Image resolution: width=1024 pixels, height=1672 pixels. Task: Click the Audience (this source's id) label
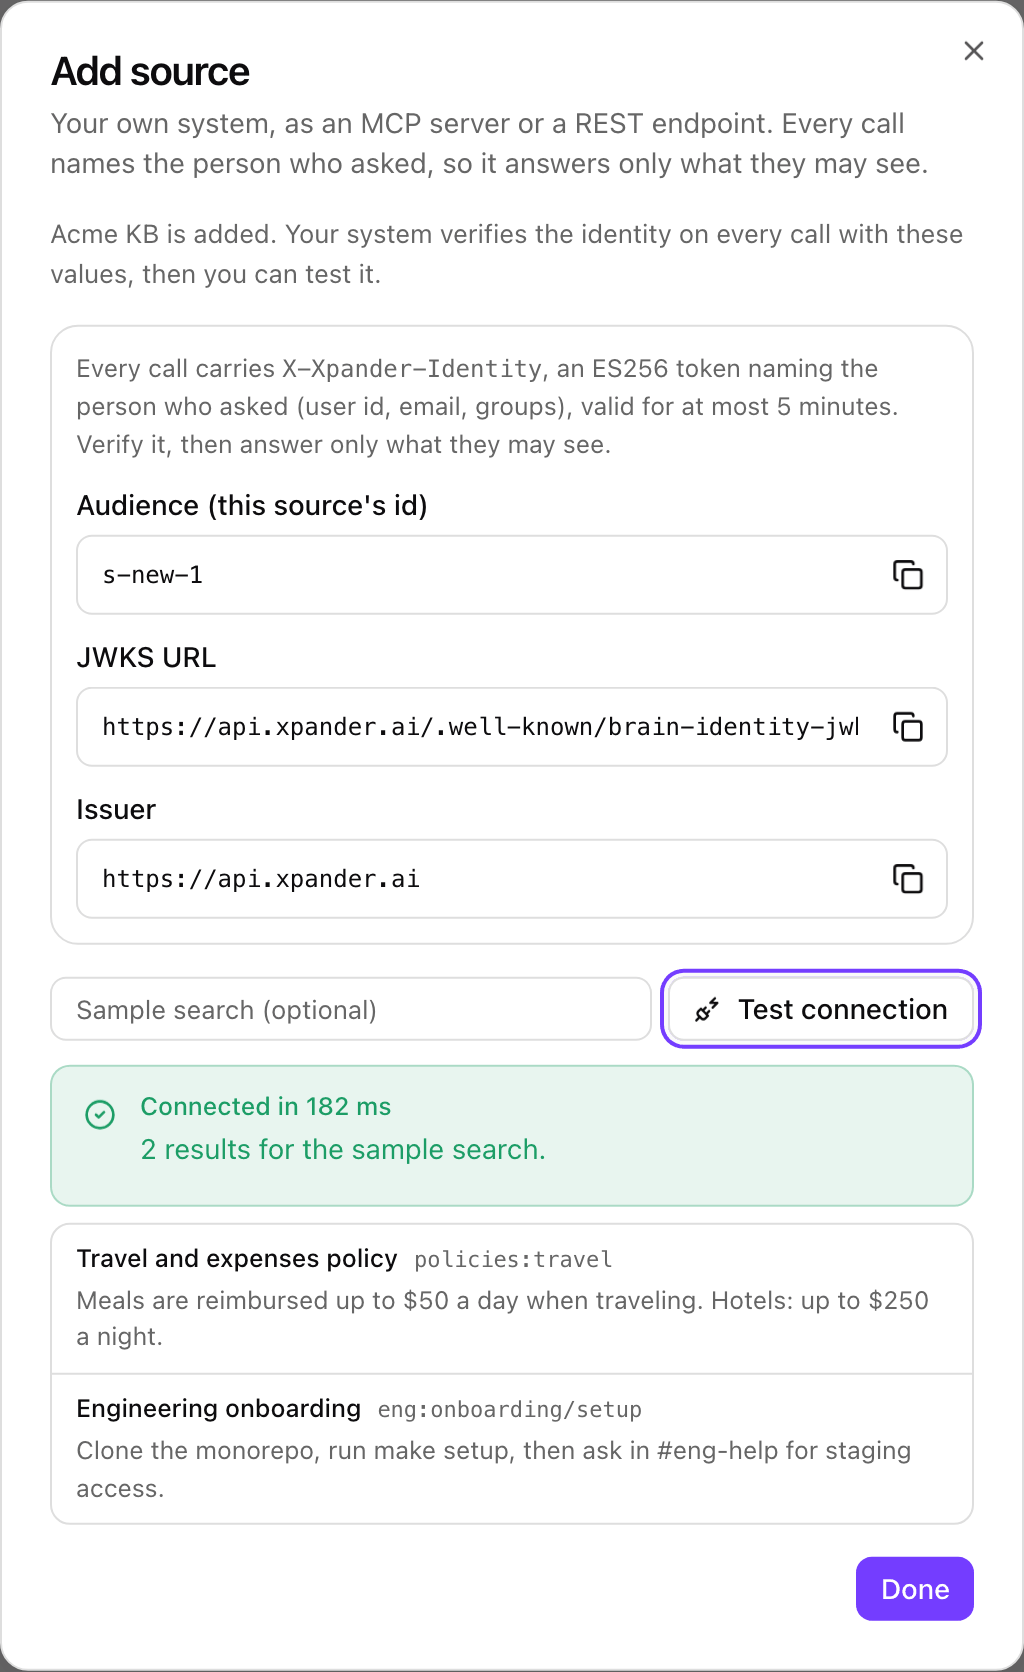(252, 505)
